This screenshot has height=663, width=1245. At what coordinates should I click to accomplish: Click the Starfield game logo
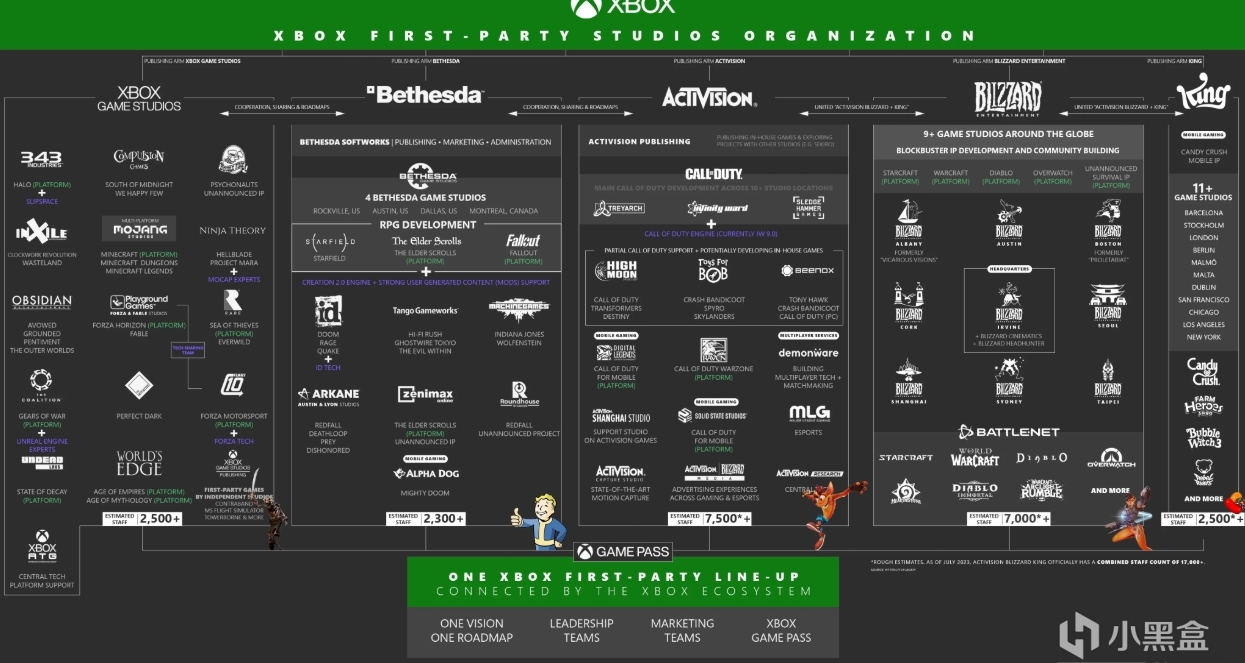[329, 242]
